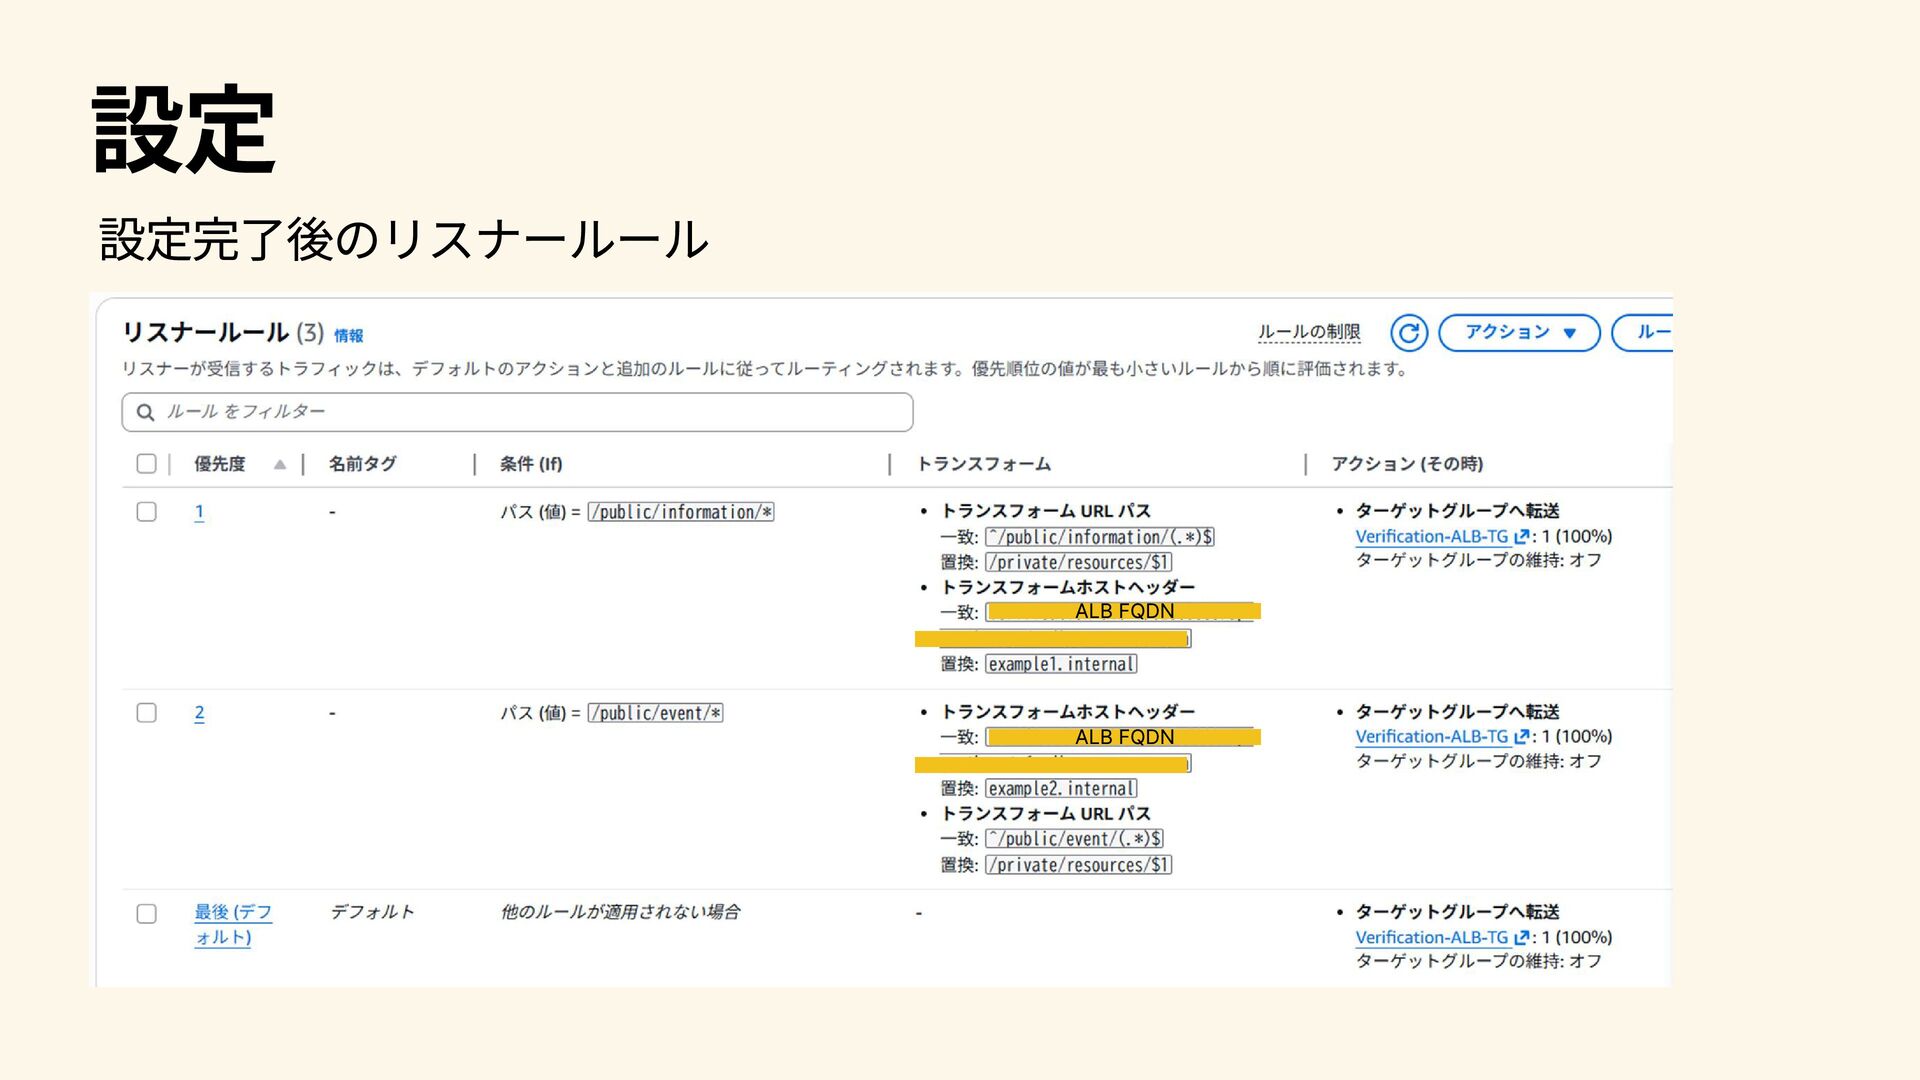Click the search magnifier icon in filter
Viewport: 1920px width, 1080px height.
[x=146, y=412]
